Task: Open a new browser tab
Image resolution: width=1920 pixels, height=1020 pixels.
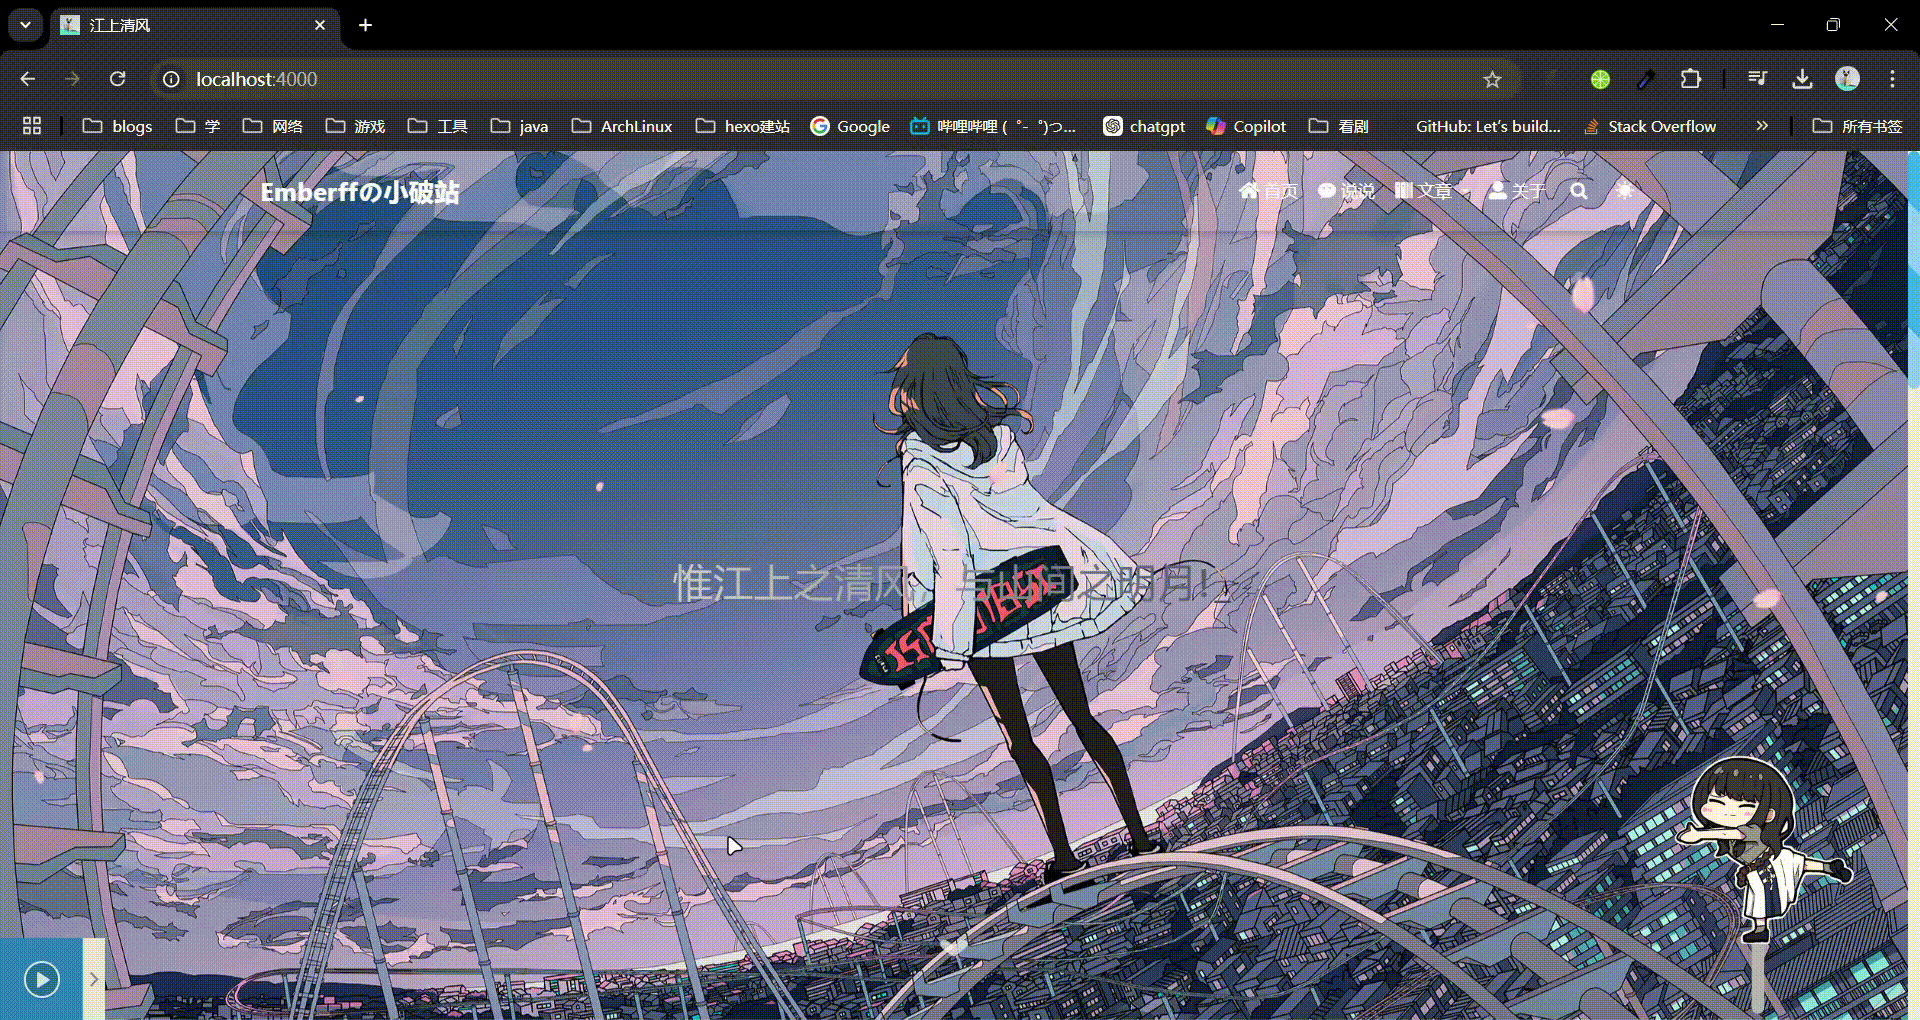Action: coord(365,25)
